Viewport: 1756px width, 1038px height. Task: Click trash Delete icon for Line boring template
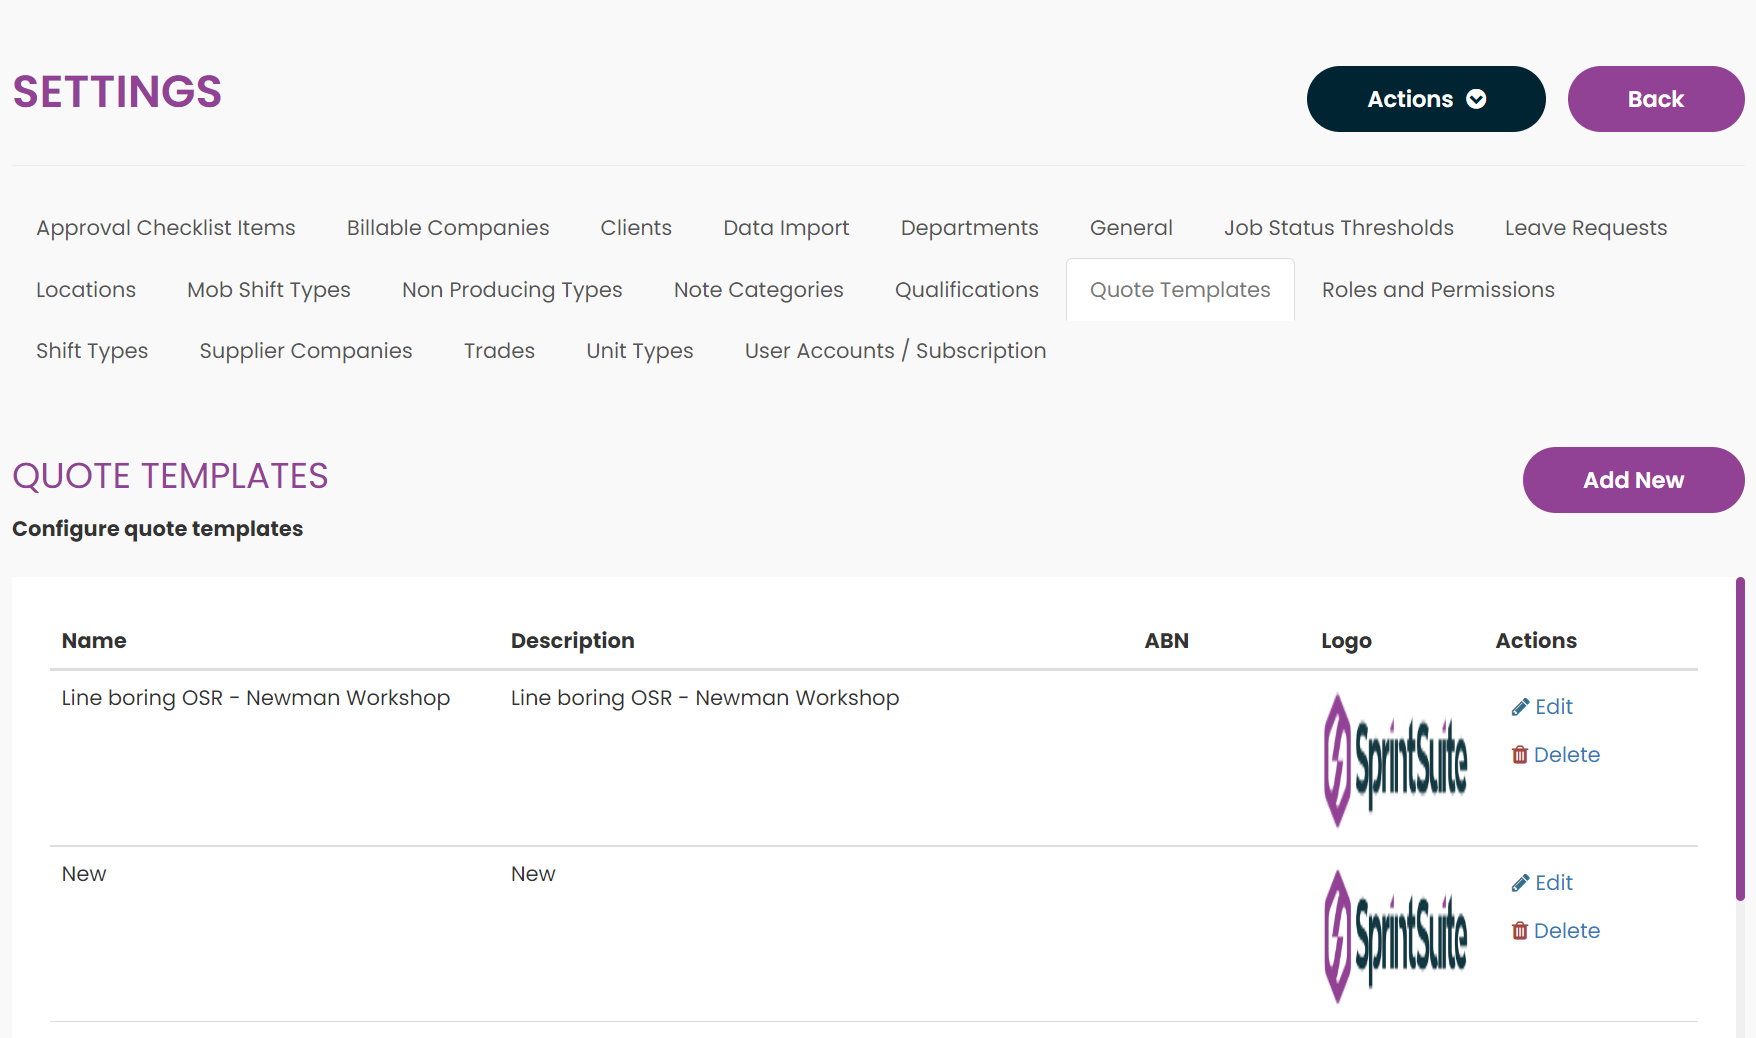(x=1520, y=755)
